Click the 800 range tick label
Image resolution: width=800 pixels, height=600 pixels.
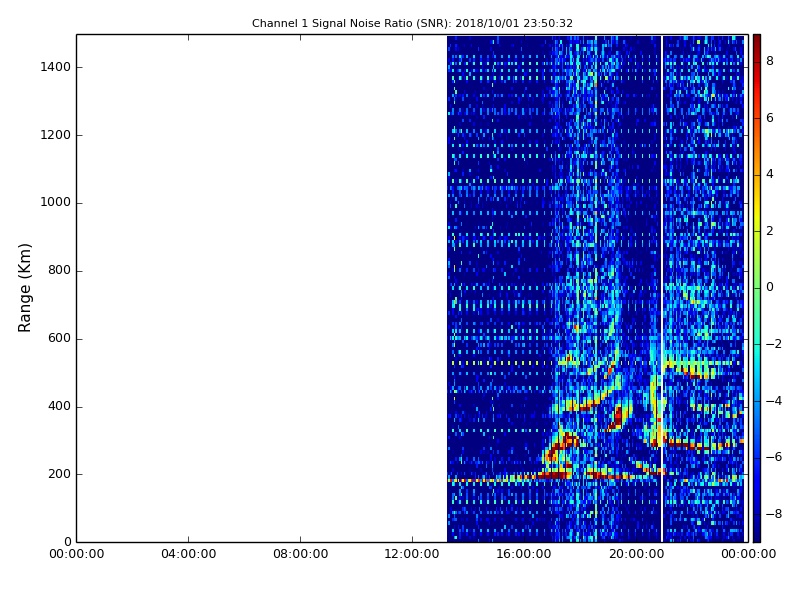tap(59, 270)
